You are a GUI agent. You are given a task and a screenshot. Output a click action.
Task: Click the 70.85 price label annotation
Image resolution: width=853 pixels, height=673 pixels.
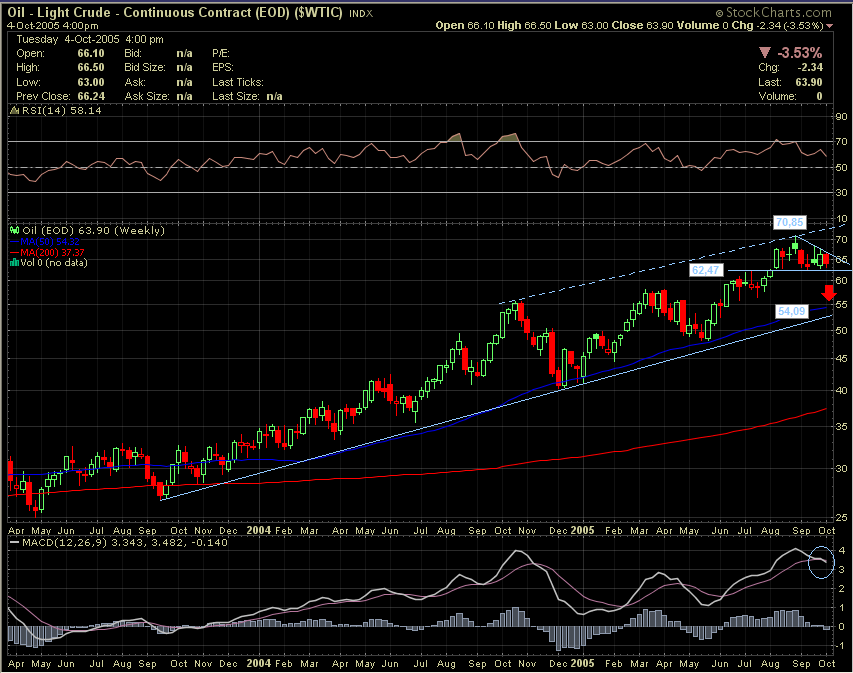coord(789,222)
